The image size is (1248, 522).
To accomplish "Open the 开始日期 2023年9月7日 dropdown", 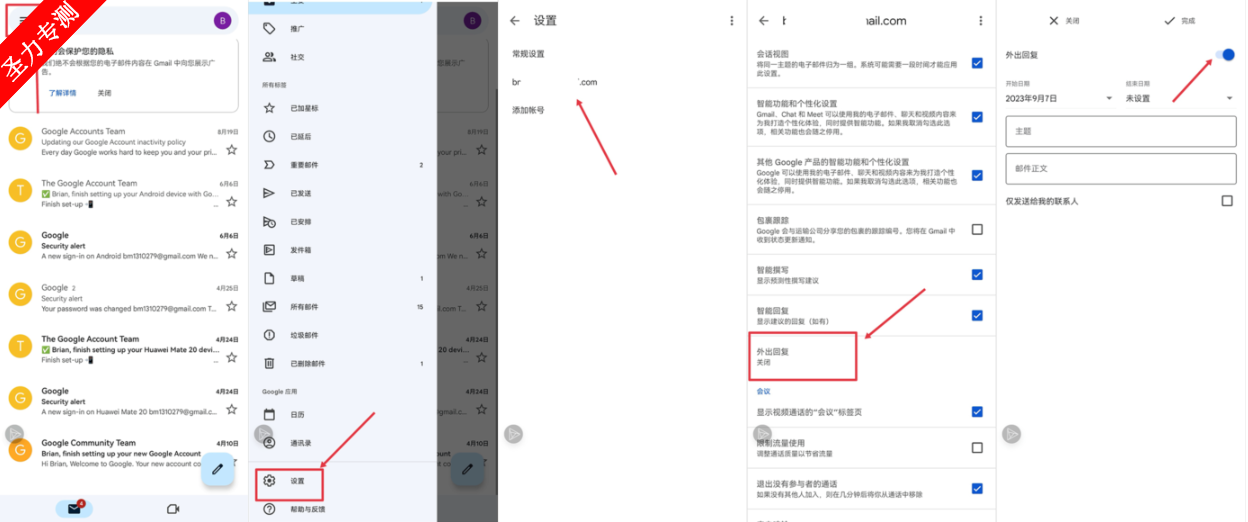I will tap(1059, 98).
